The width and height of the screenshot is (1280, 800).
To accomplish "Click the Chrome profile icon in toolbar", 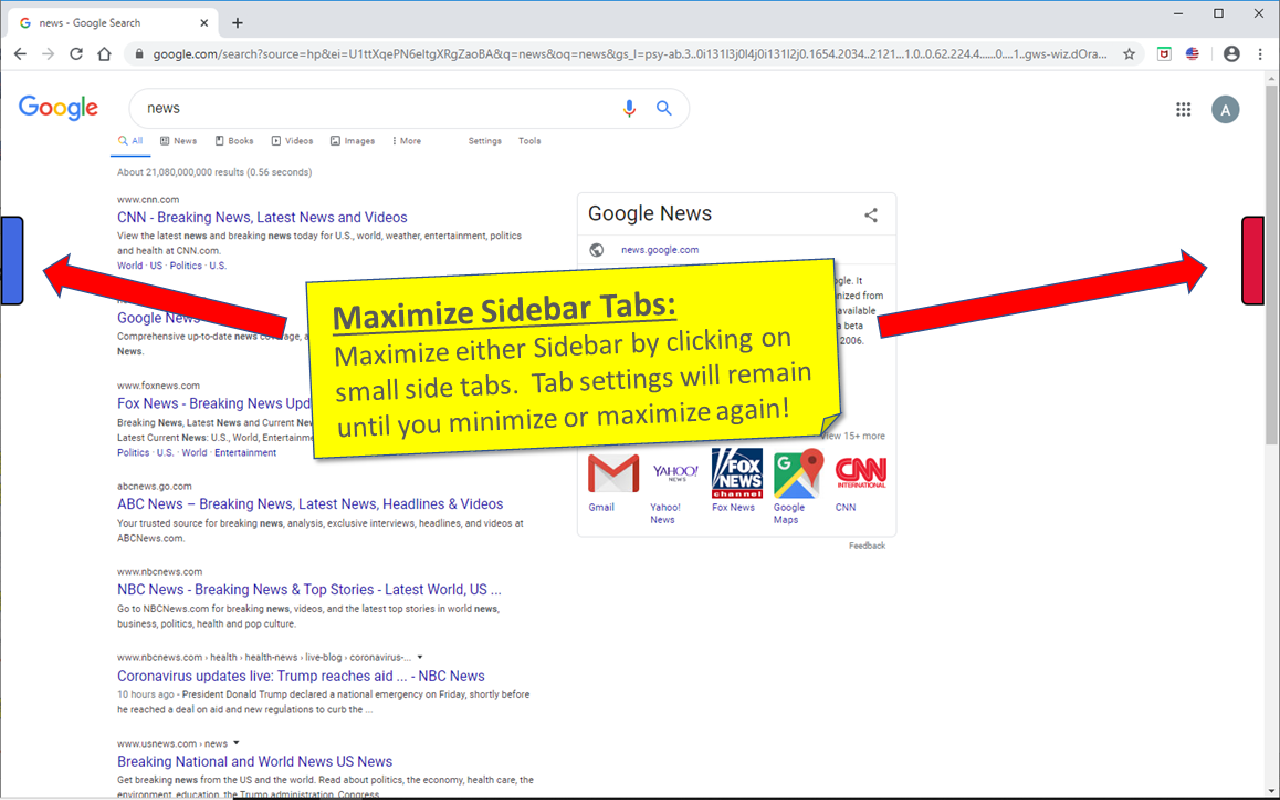I will (x=1231, y=54).
